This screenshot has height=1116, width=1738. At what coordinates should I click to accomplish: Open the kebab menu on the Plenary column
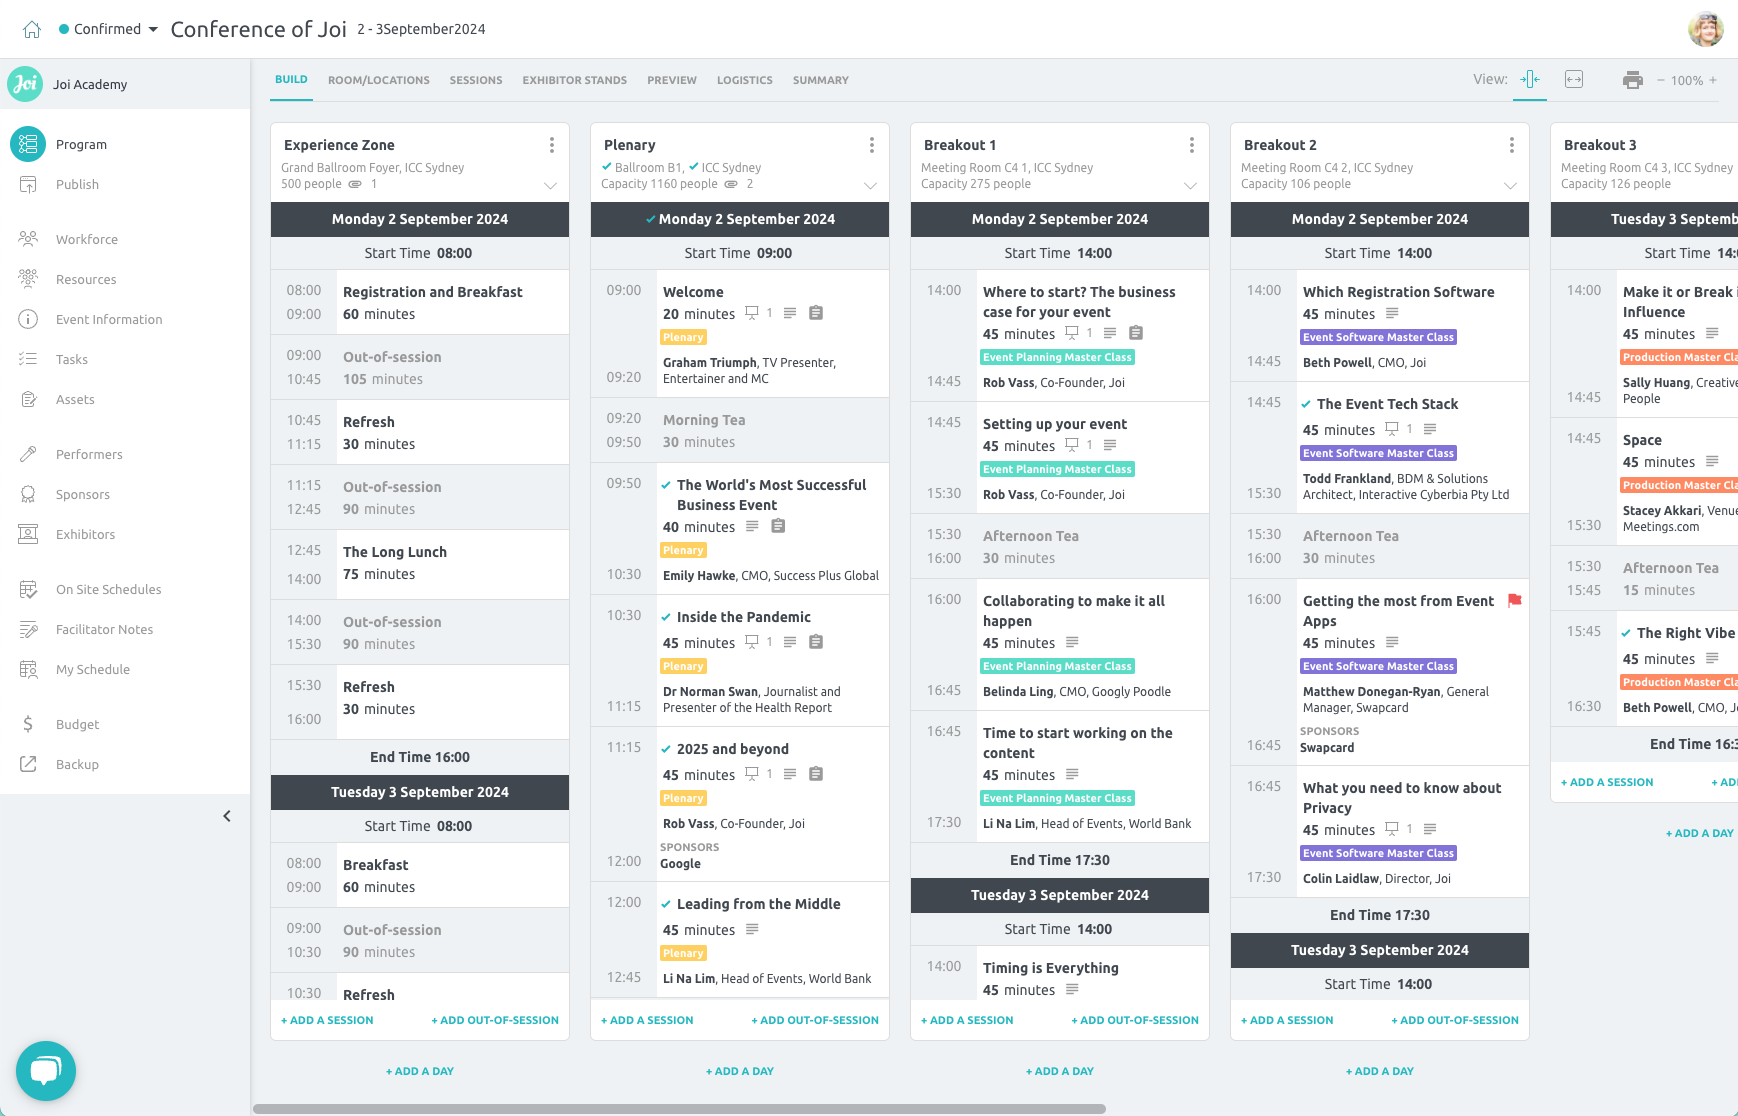coord(872,145)
